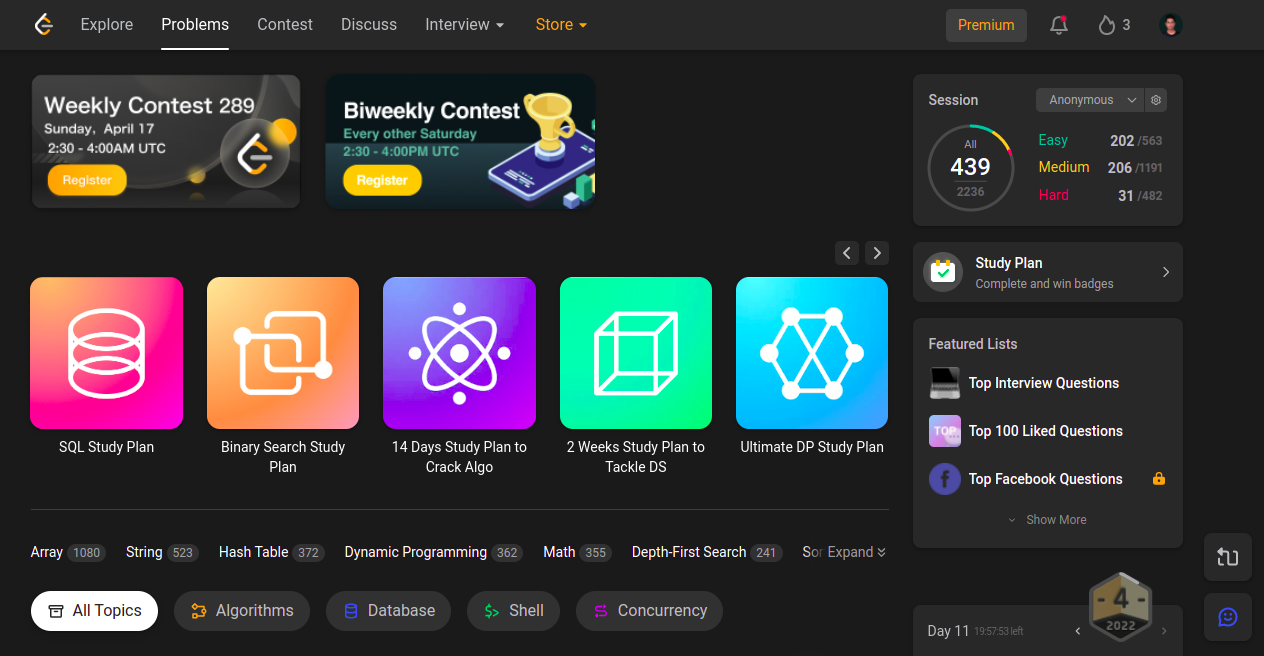Screen dimensions: 1264x656
Task: Open the Discuss tab
Action: tap(369, 24)
